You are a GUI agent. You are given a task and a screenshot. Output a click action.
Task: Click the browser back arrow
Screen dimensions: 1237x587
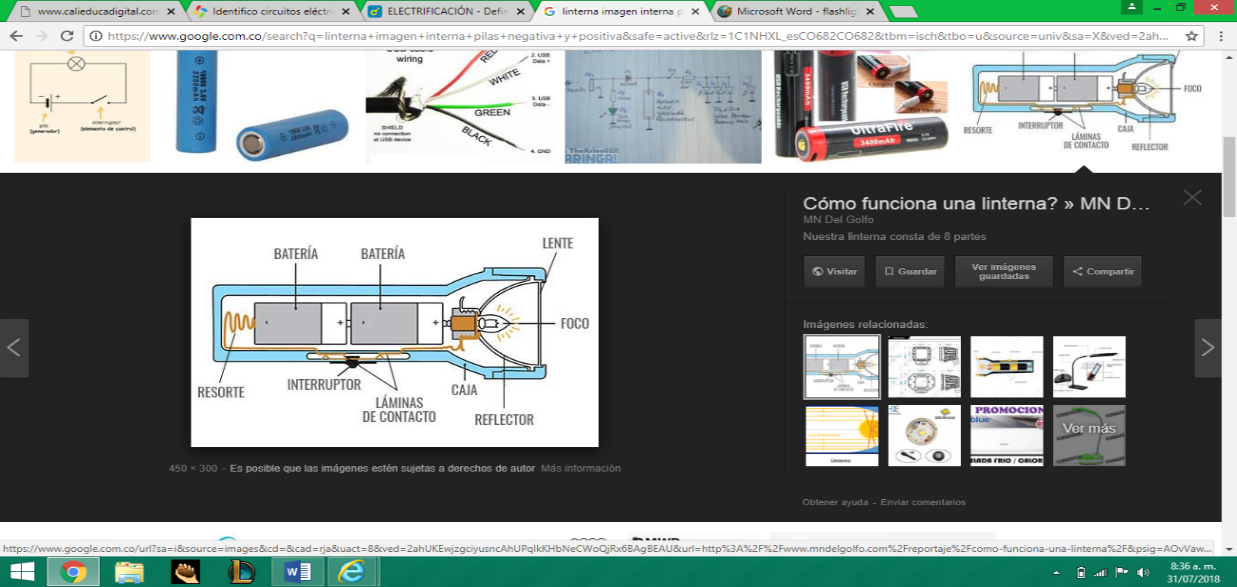(15, 36)
